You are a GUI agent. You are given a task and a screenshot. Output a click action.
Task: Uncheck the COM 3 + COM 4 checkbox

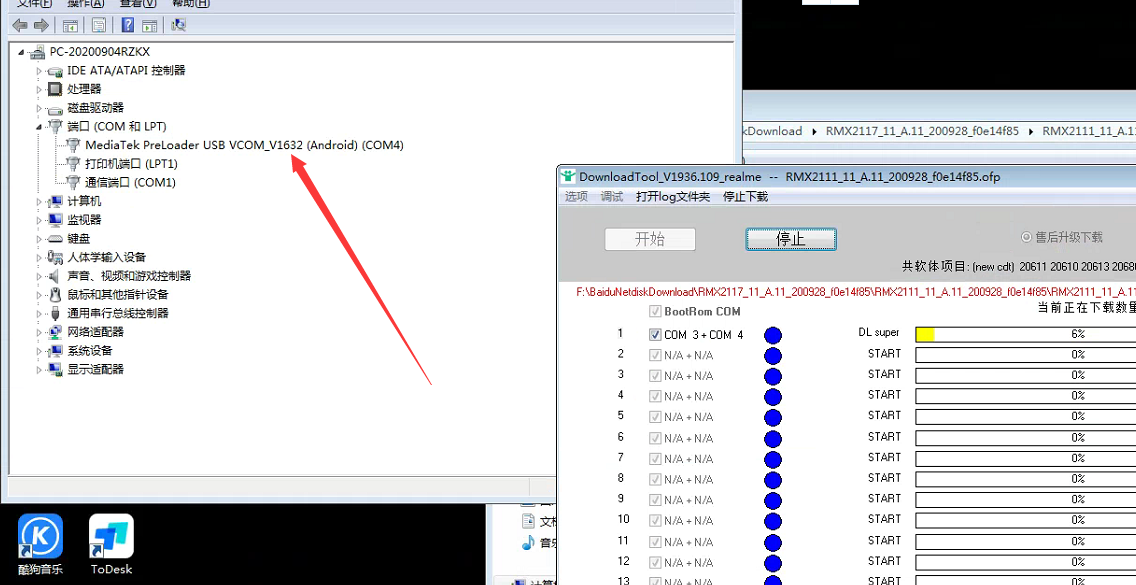tap(655, 335)
